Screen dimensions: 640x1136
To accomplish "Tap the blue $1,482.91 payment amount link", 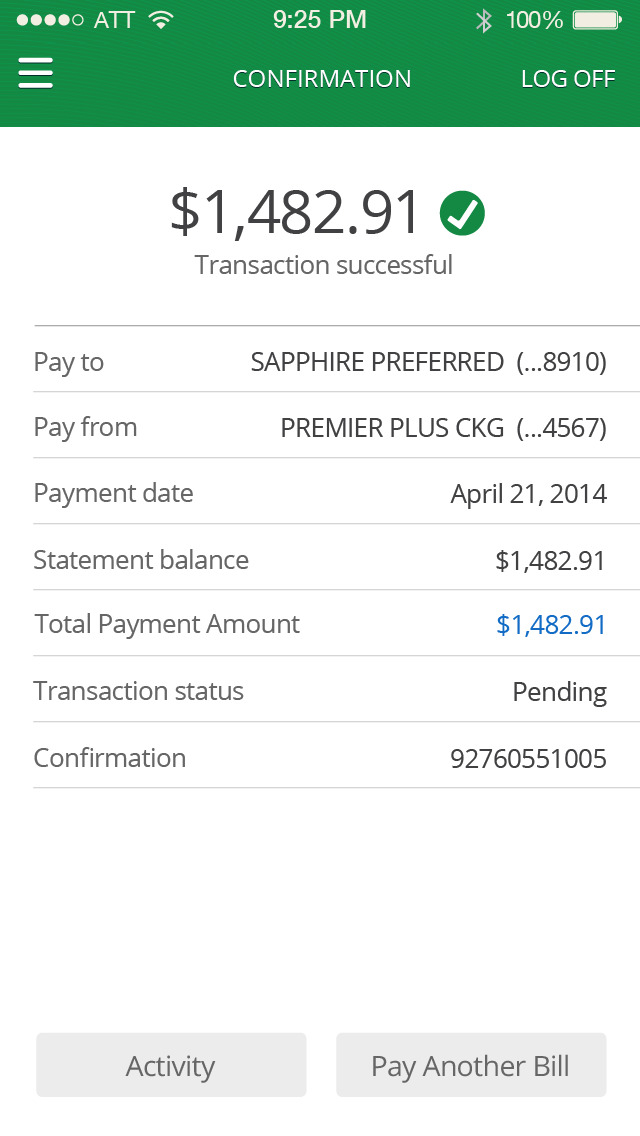I will click(551, 625).
